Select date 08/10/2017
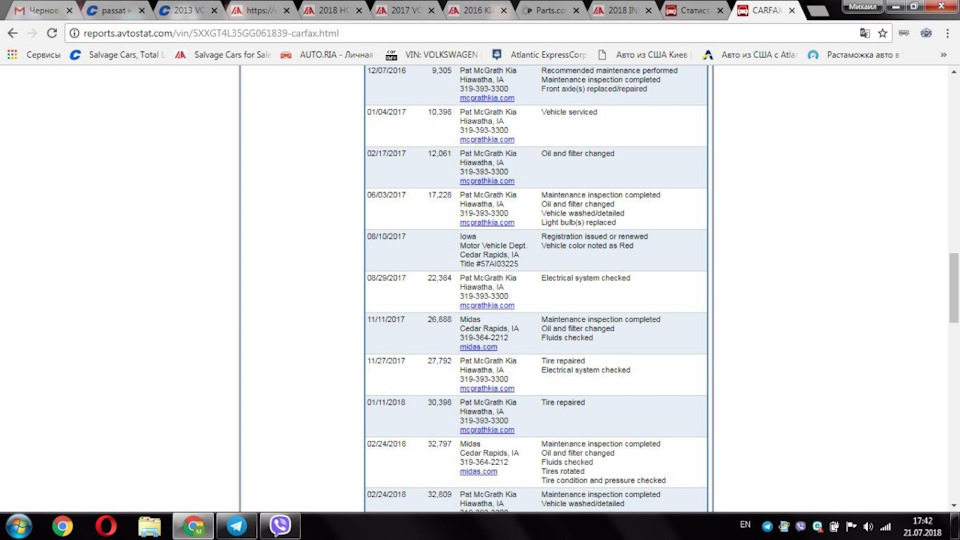Image resolution: width=960 pixels, height=540 pixels. 386,236
